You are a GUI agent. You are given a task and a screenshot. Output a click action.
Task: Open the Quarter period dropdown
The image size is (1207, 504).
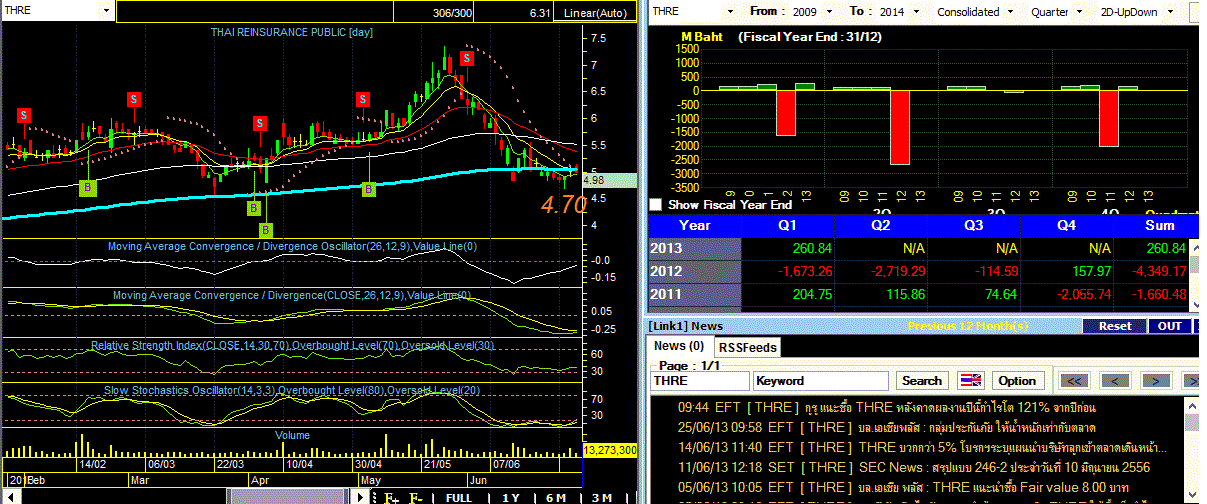[x=1077, y=12]
